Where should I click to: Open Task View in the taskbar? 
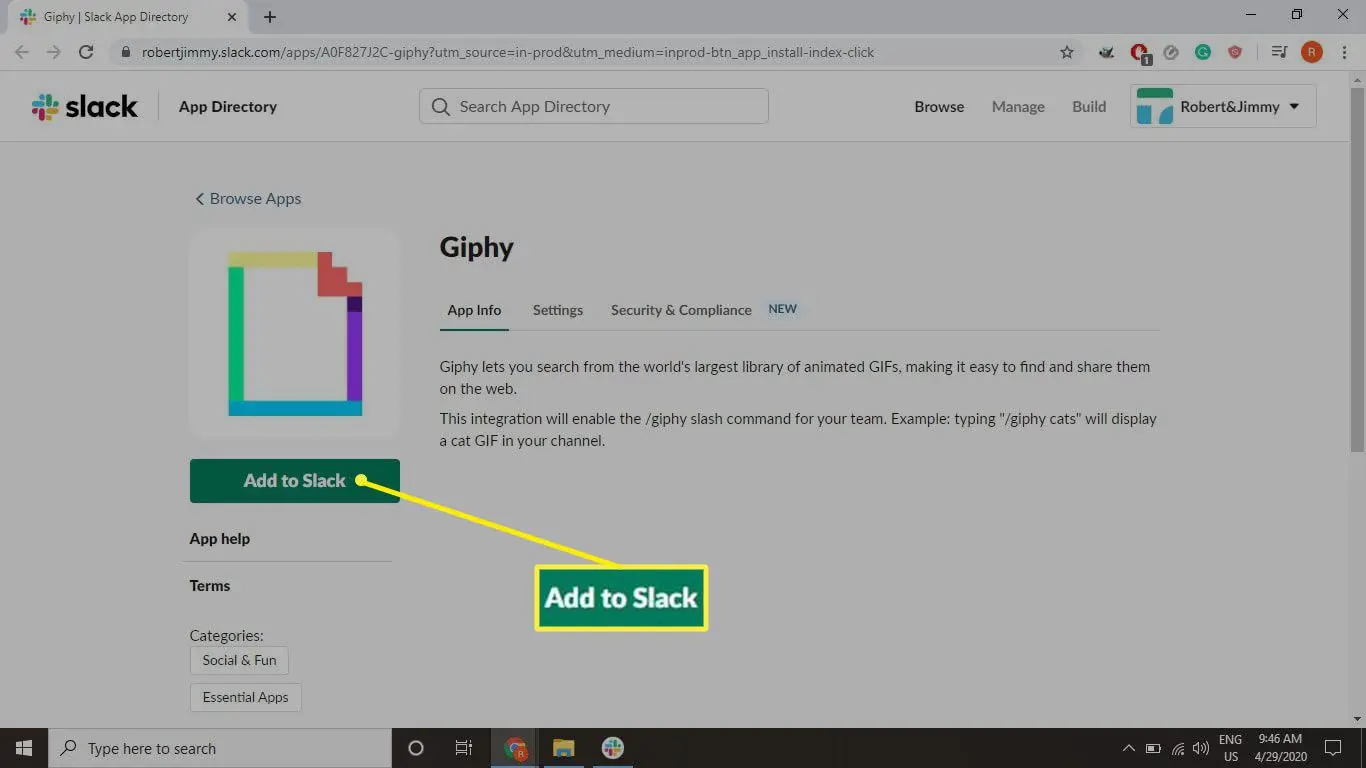point(464,748)
